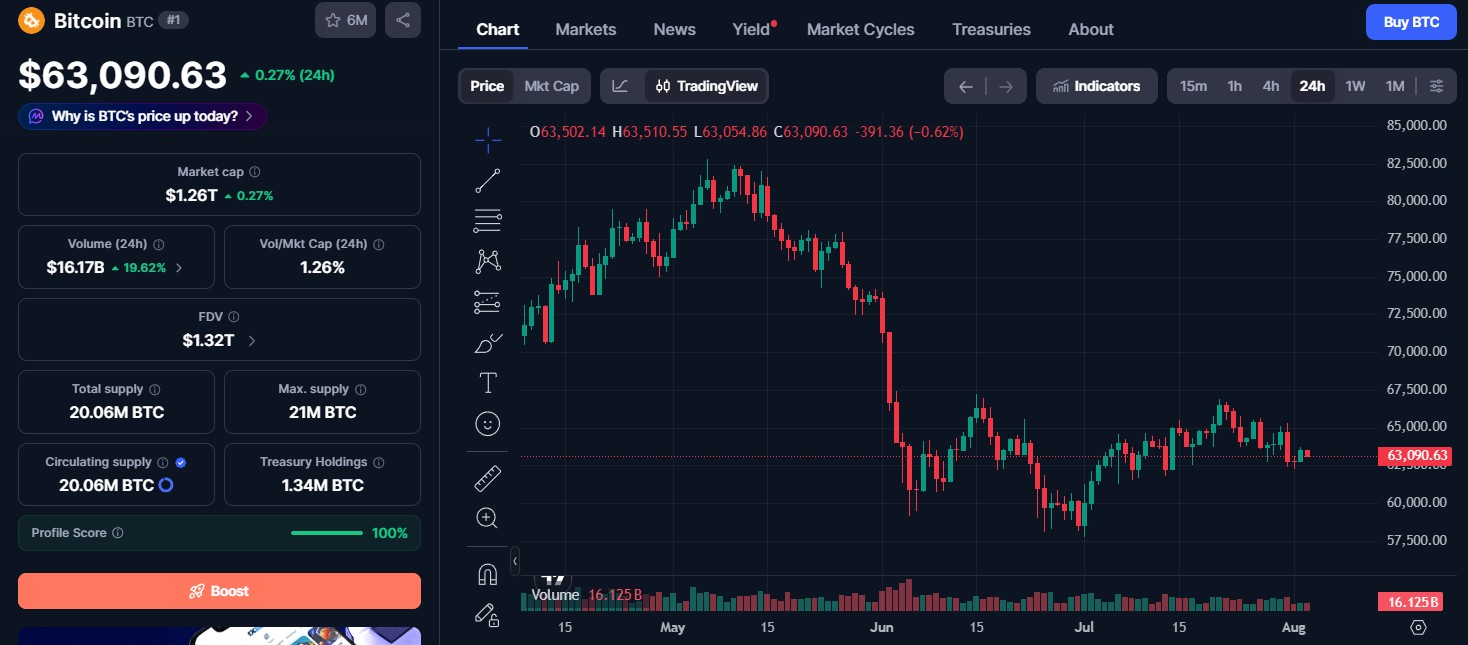Select the crosshair cursor tool

[488, 141]
